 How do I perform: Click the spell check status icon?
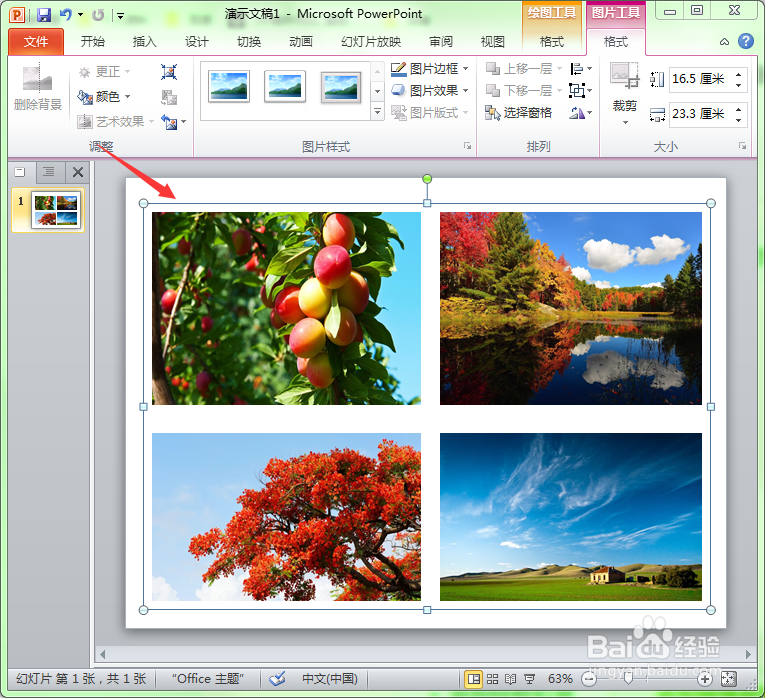[x=278, y=678]
